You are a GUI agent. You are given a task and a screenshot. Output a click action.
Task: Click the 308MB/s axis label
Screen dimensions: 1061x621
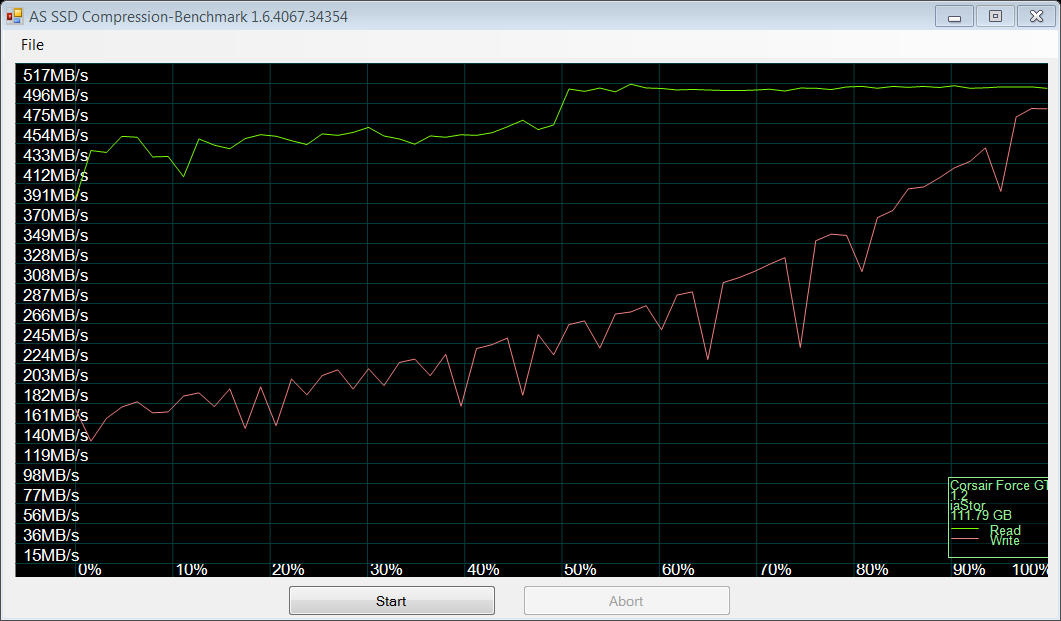55,275
